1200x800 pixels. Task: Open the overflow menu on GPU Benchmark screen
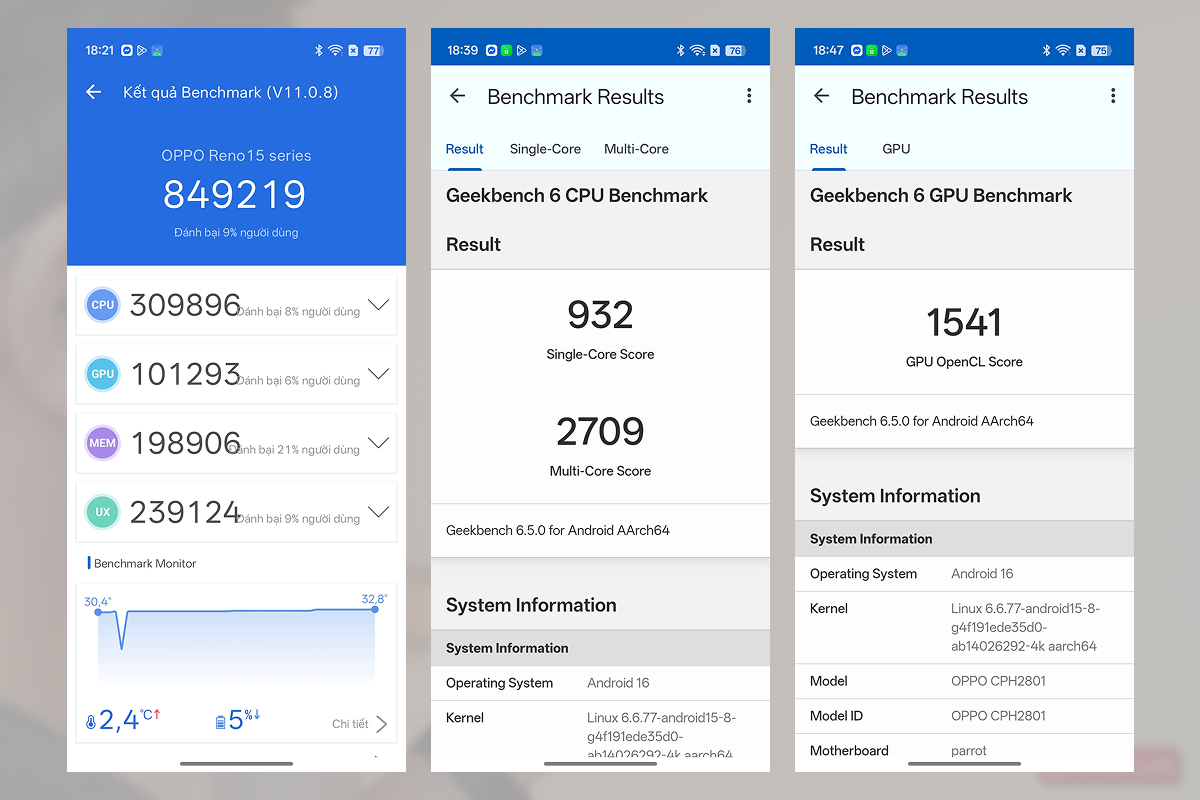1113,95
